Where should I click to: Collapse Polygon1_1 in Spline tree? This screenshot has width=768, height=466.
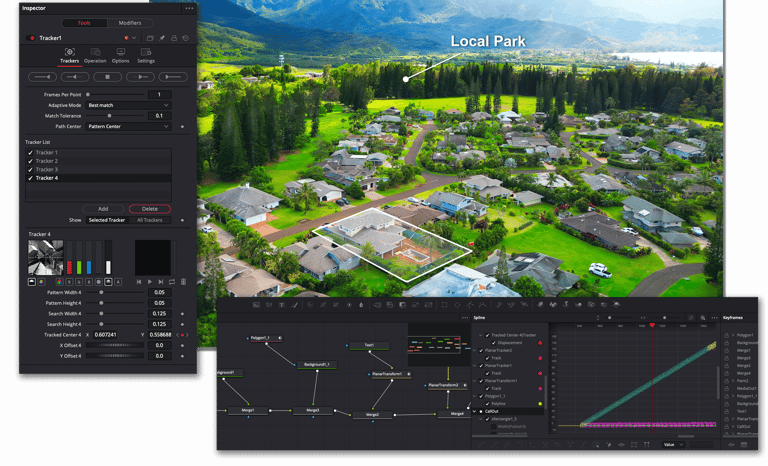pos(475,396)
